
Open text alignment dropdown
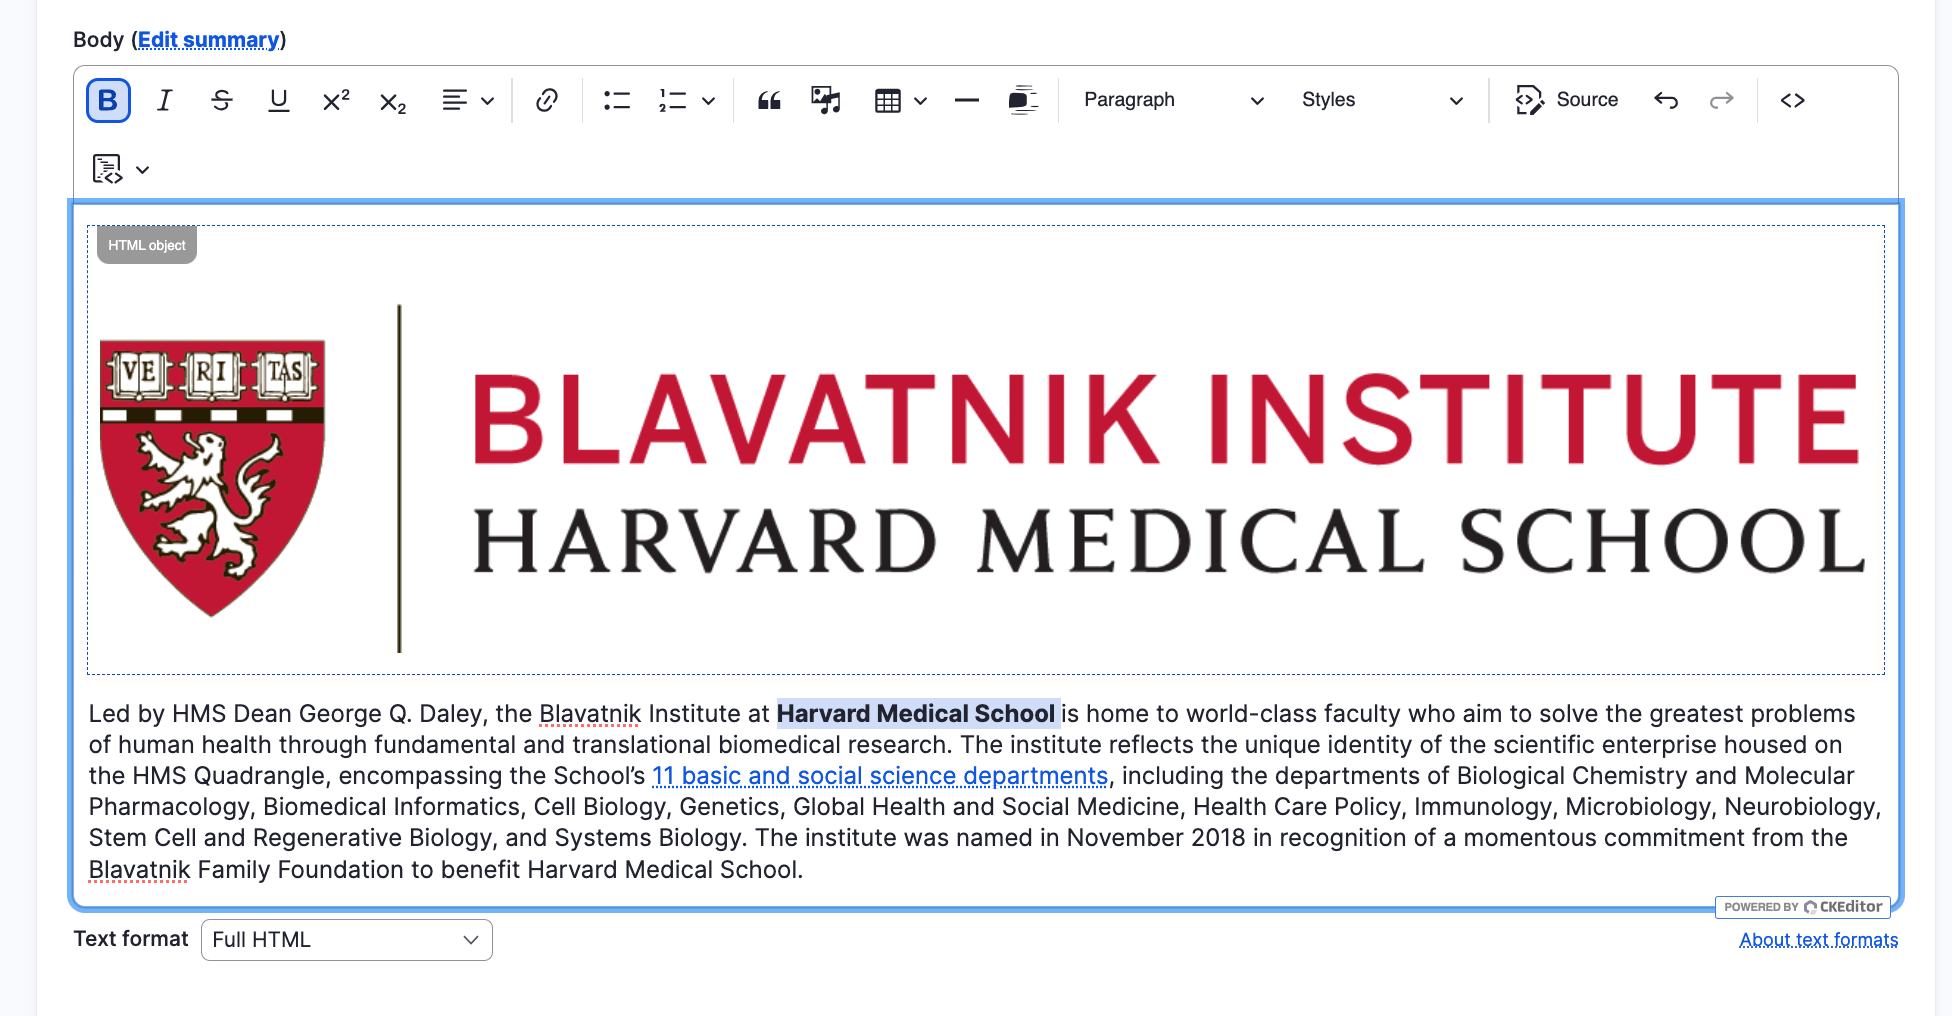[x=467, y=100]
